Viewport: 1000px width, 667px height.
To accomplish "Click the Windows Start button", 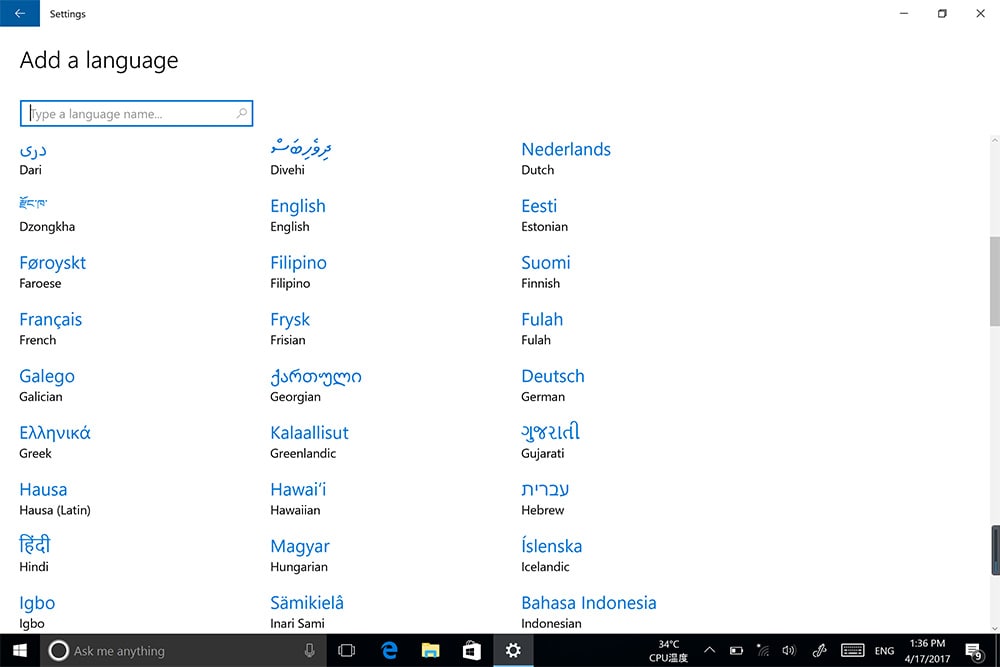I will (x=20, y=650).
